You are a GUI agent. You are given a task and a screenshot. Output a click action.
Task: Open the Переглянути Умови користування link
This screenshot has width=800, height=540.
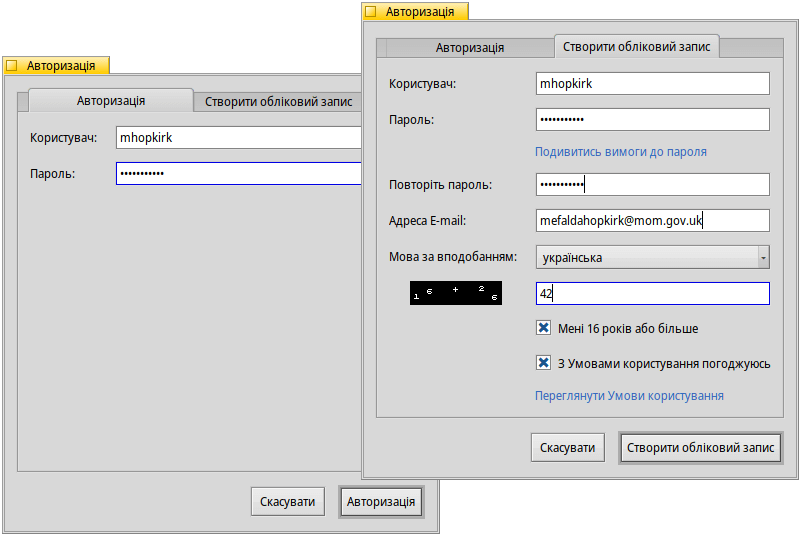(x=629, y=396)
